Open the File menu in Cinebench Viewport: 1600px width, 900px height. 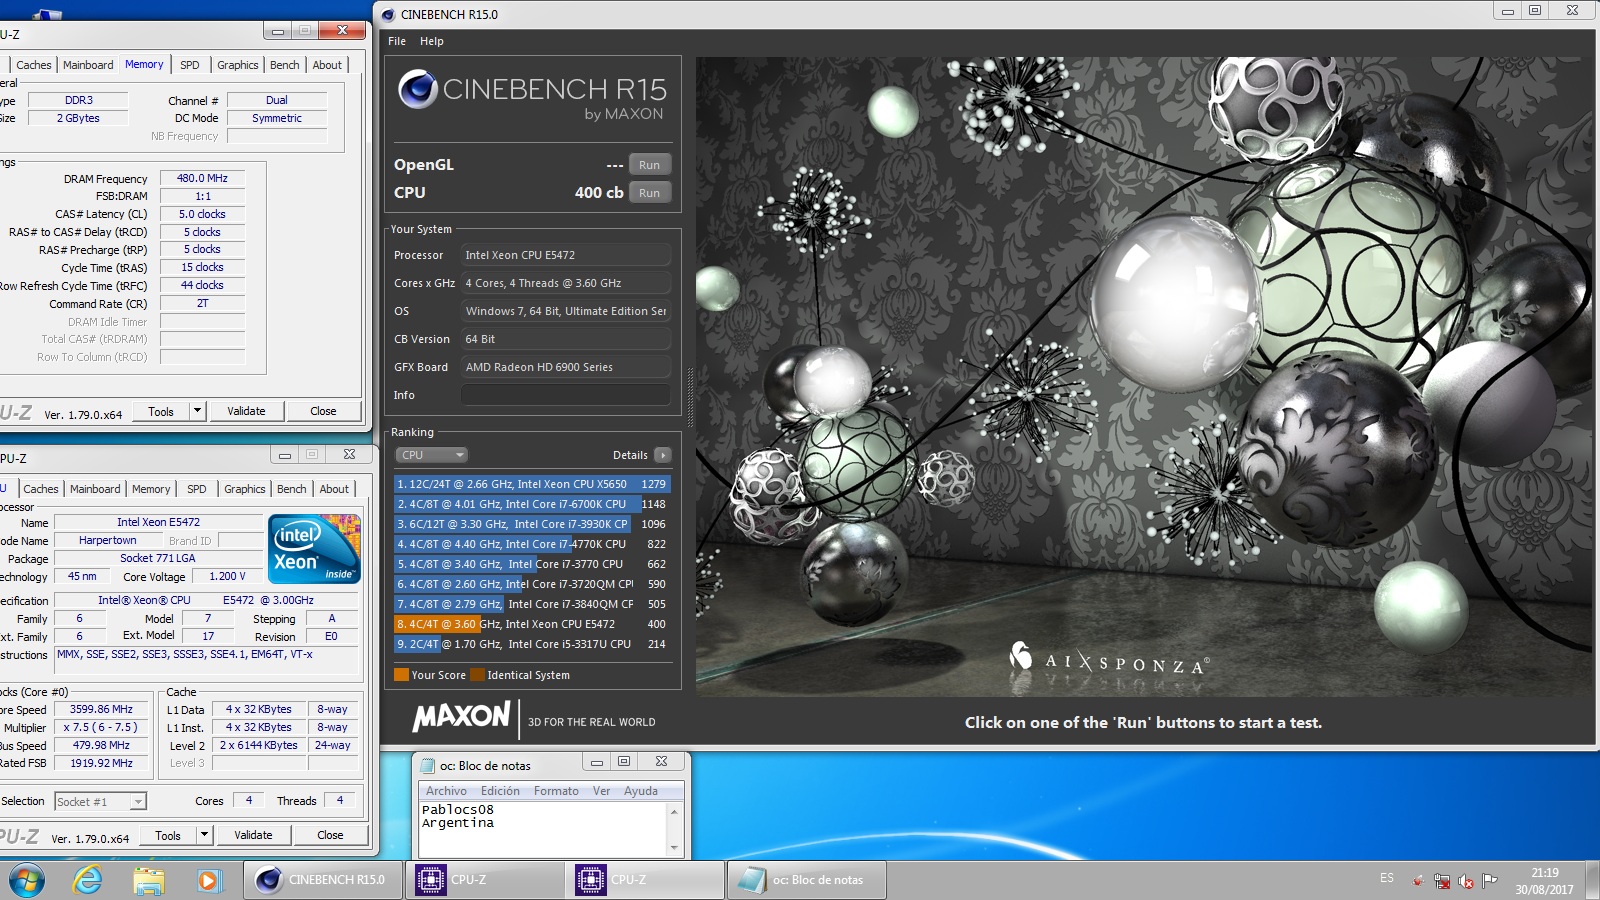coord(397,41)
